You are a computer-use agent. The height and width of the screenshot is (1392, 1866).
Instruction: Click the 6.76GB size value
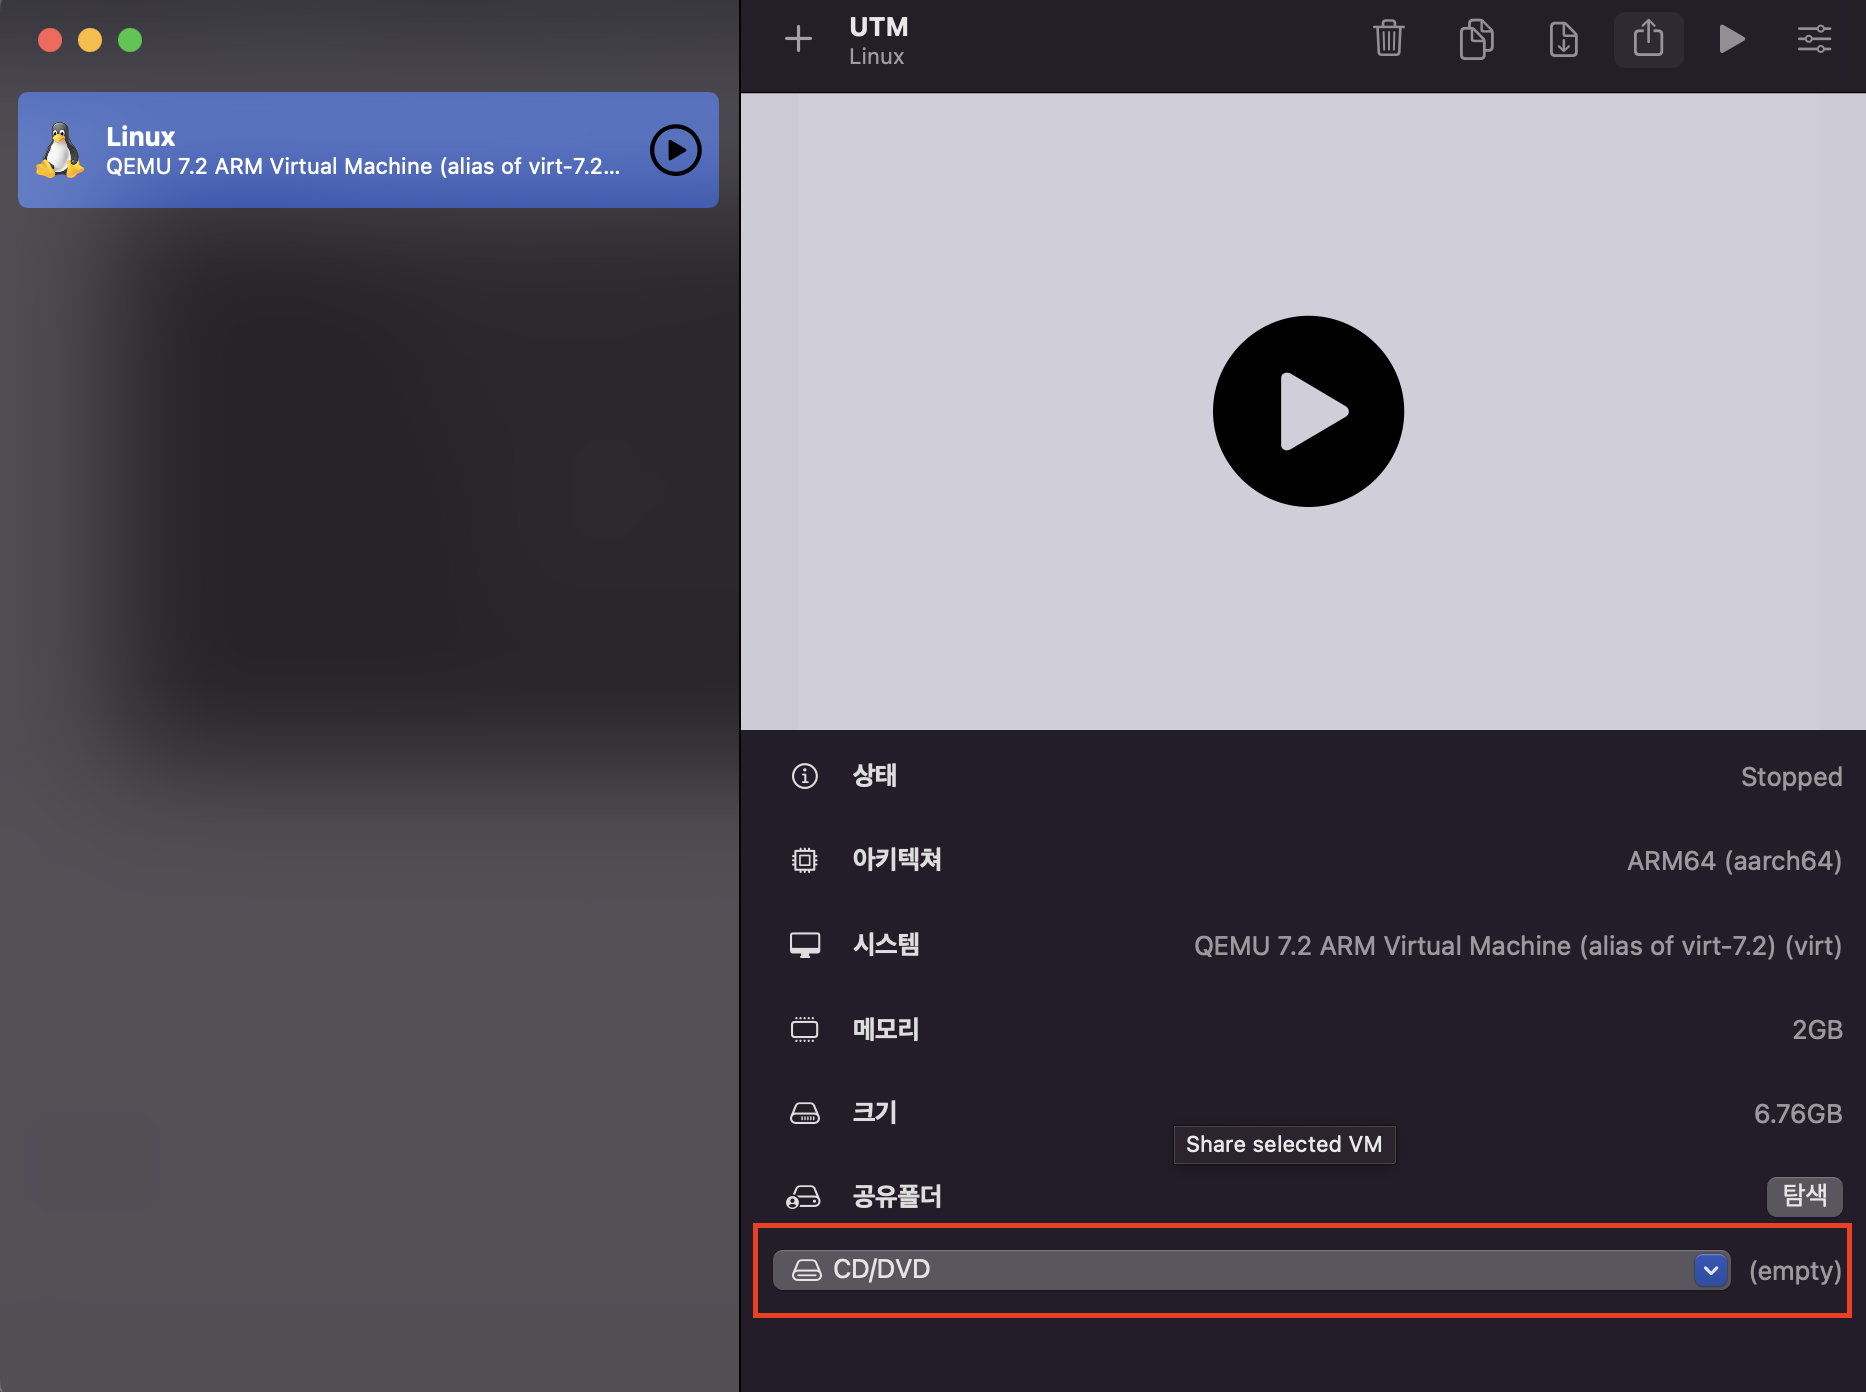1798,1114
